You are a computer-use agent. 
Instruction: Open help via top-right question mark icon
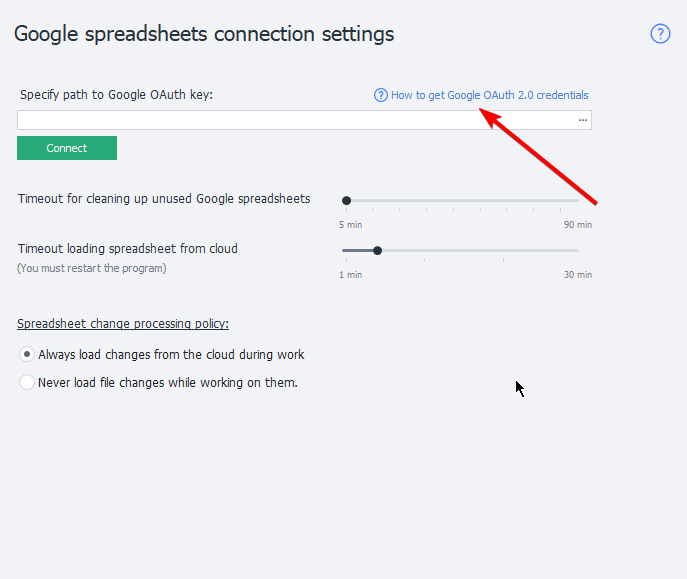660,34
